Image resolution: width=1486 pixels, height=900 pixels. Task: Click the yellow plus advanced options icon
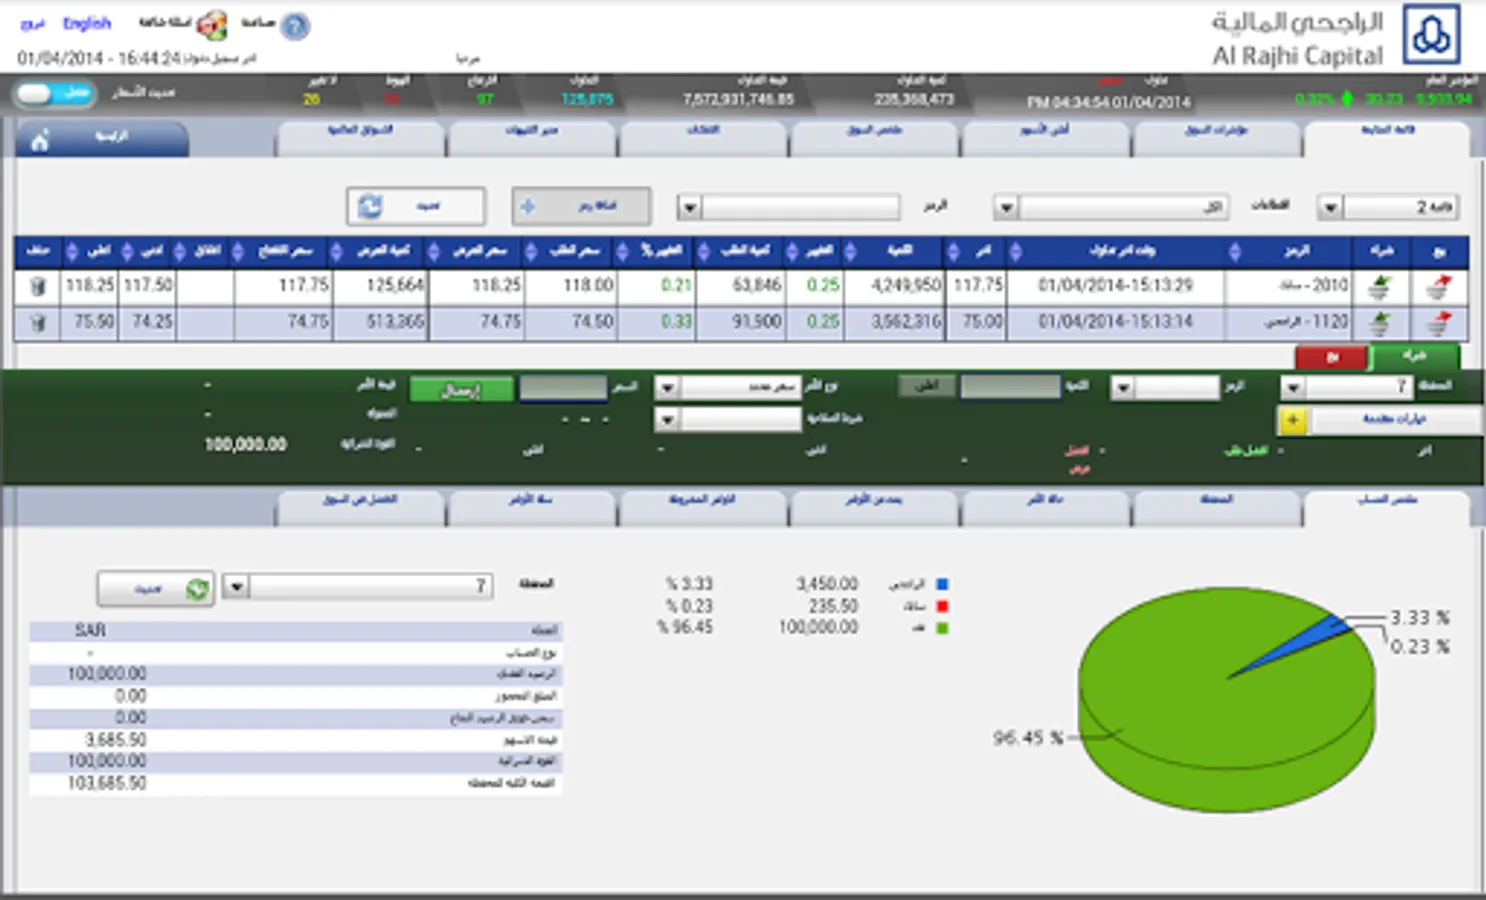(1293, 420)
